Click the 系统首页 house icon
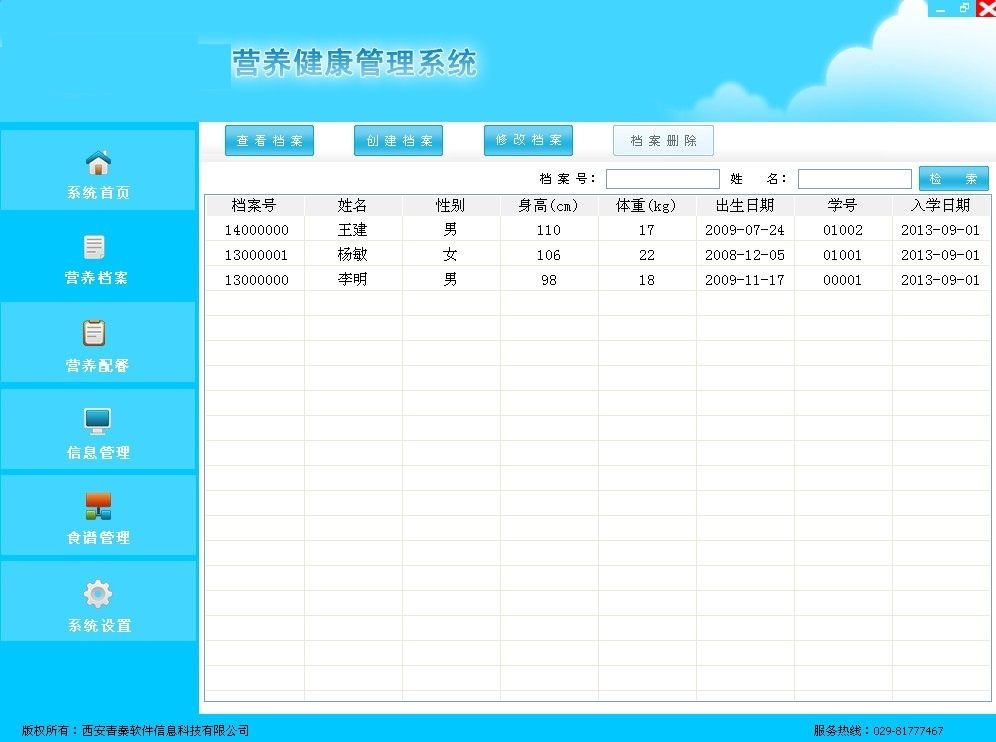 [x=98, y=161]
